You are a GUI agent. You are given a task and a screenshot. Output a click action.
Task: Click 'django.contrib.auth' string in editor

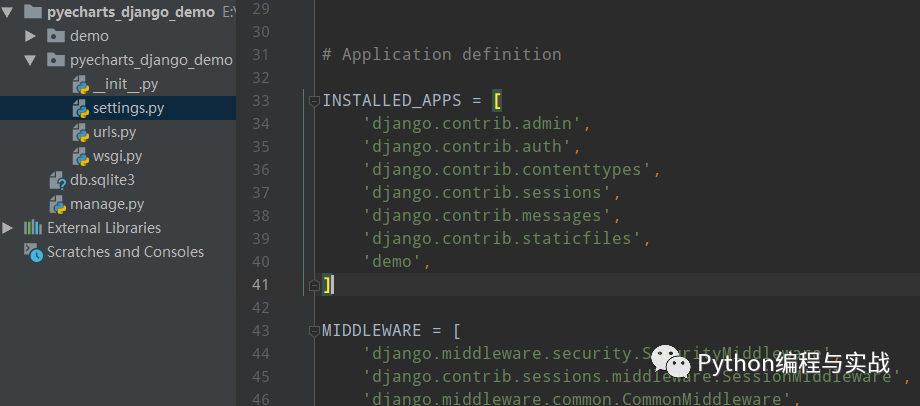[x=467, y=147]
